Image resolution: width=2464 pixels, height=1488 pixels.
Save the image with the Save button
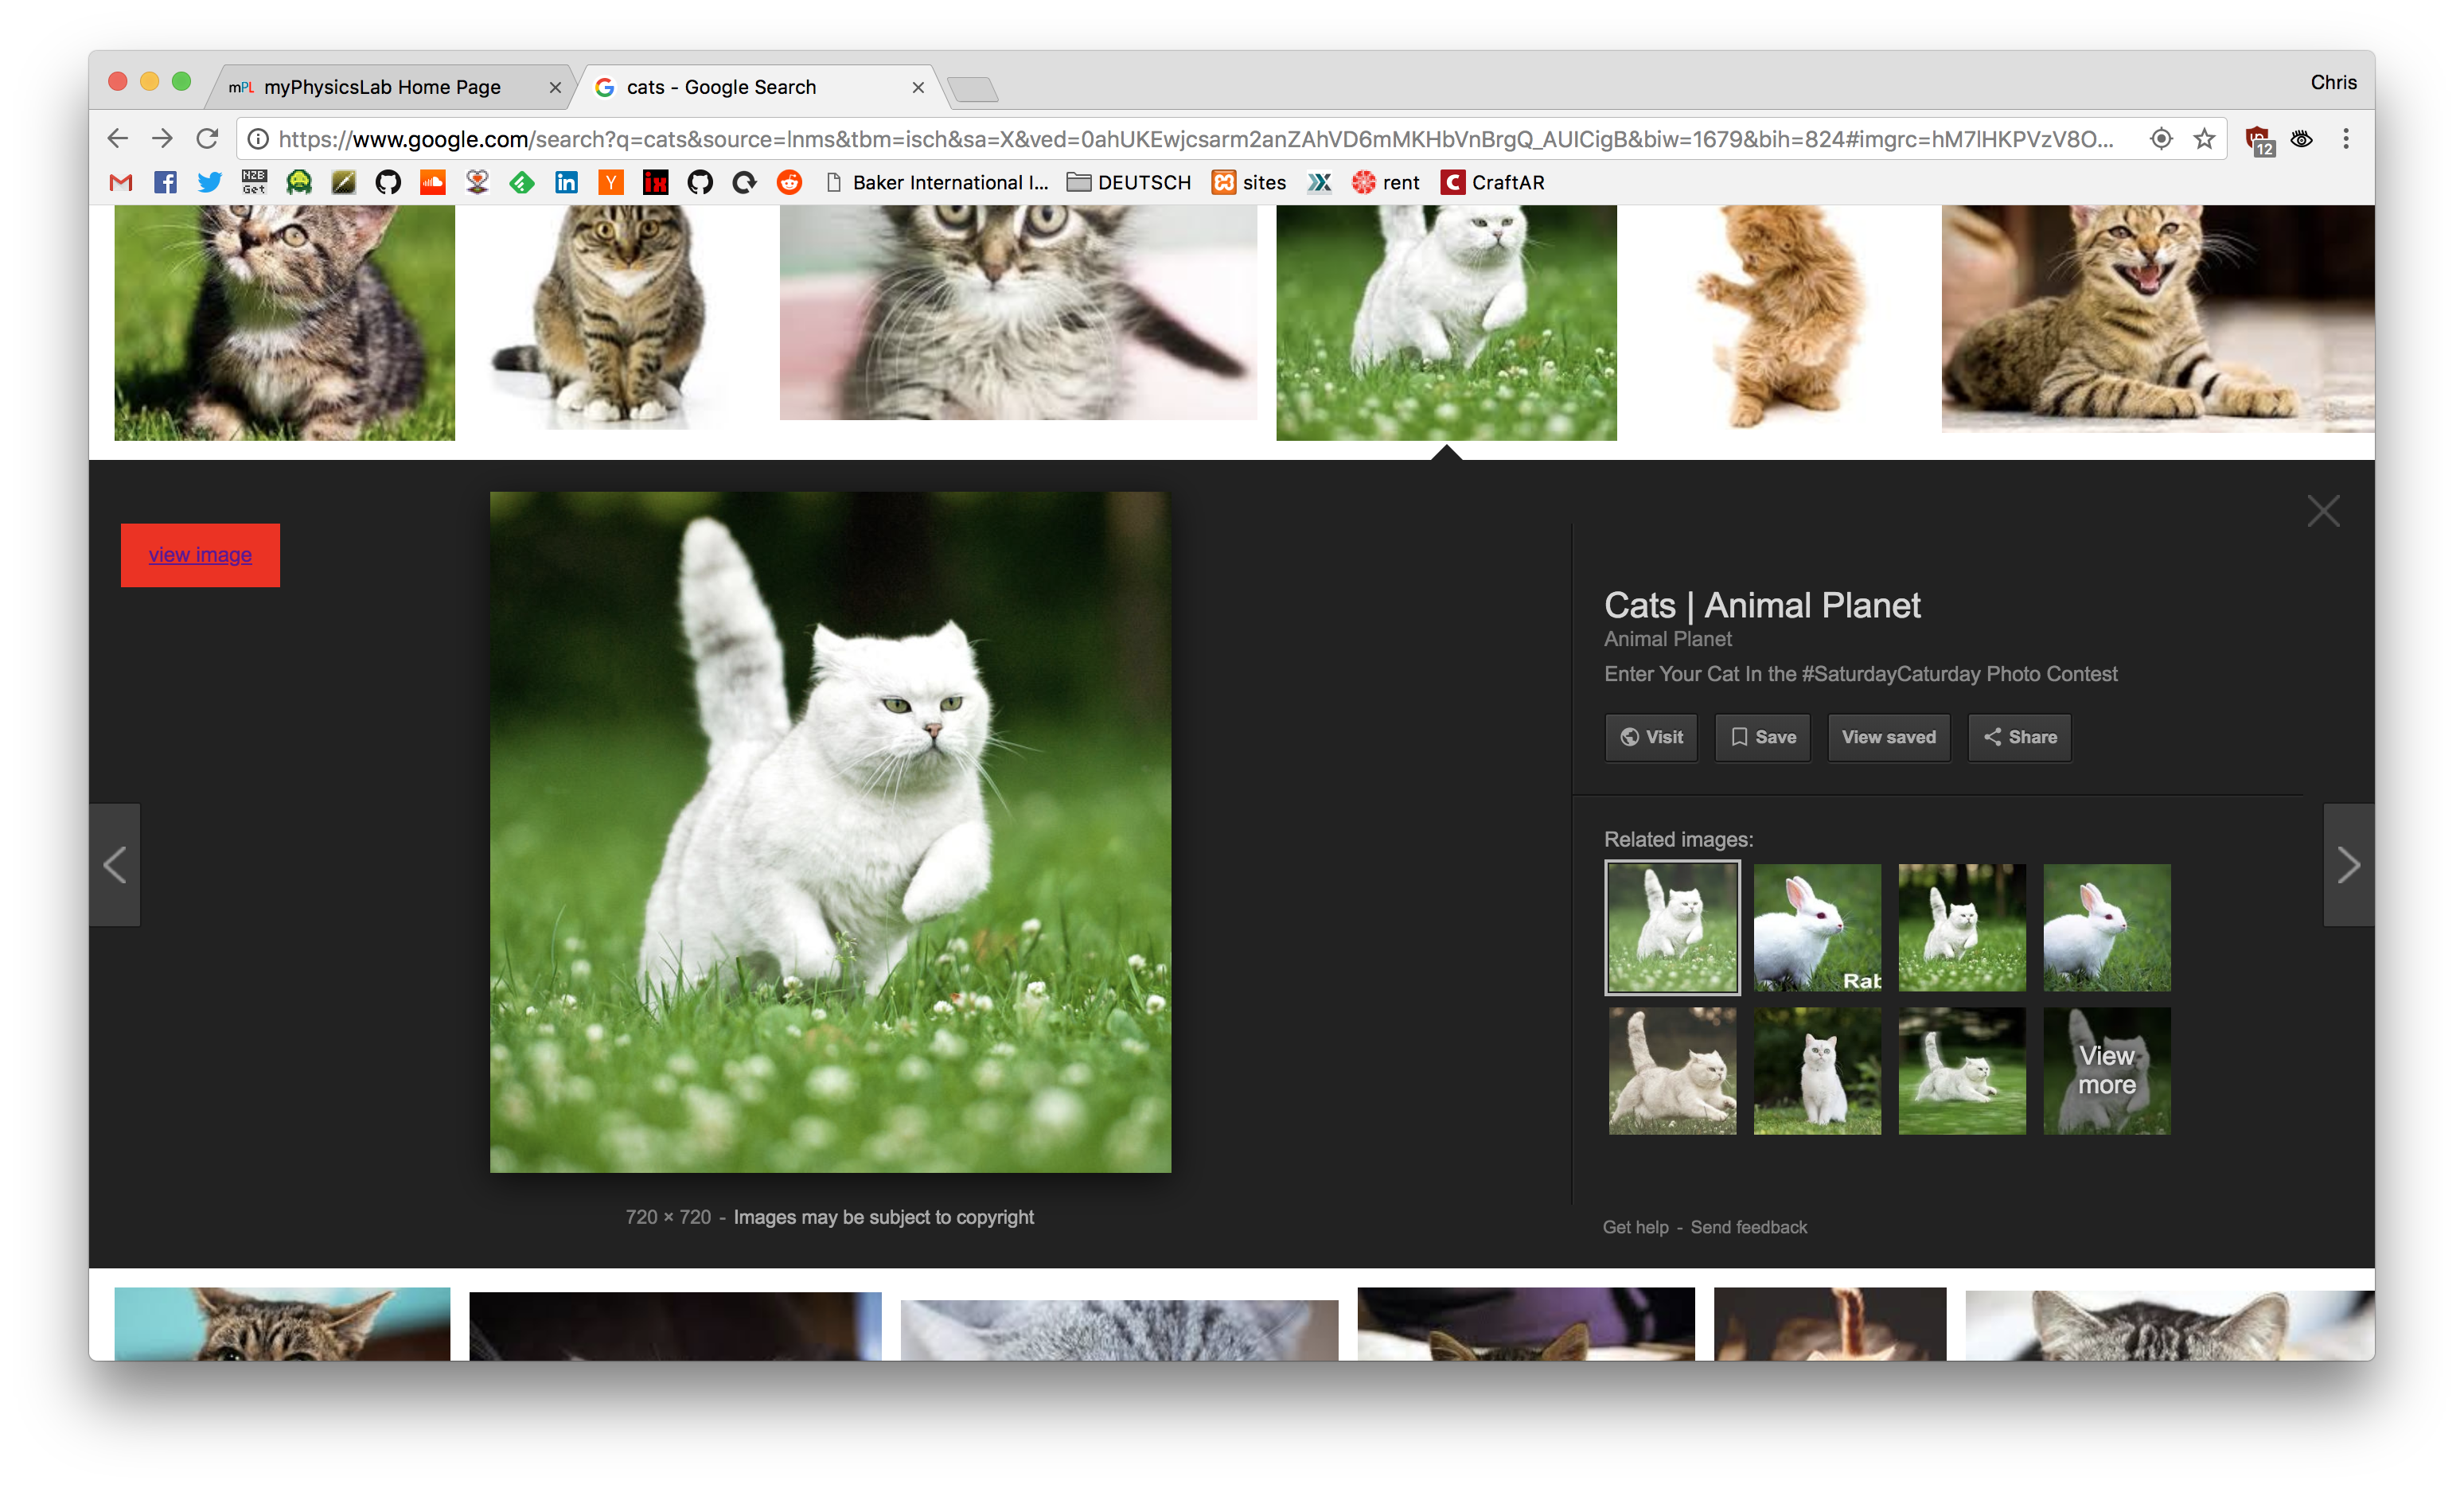tap(1762, 737)
